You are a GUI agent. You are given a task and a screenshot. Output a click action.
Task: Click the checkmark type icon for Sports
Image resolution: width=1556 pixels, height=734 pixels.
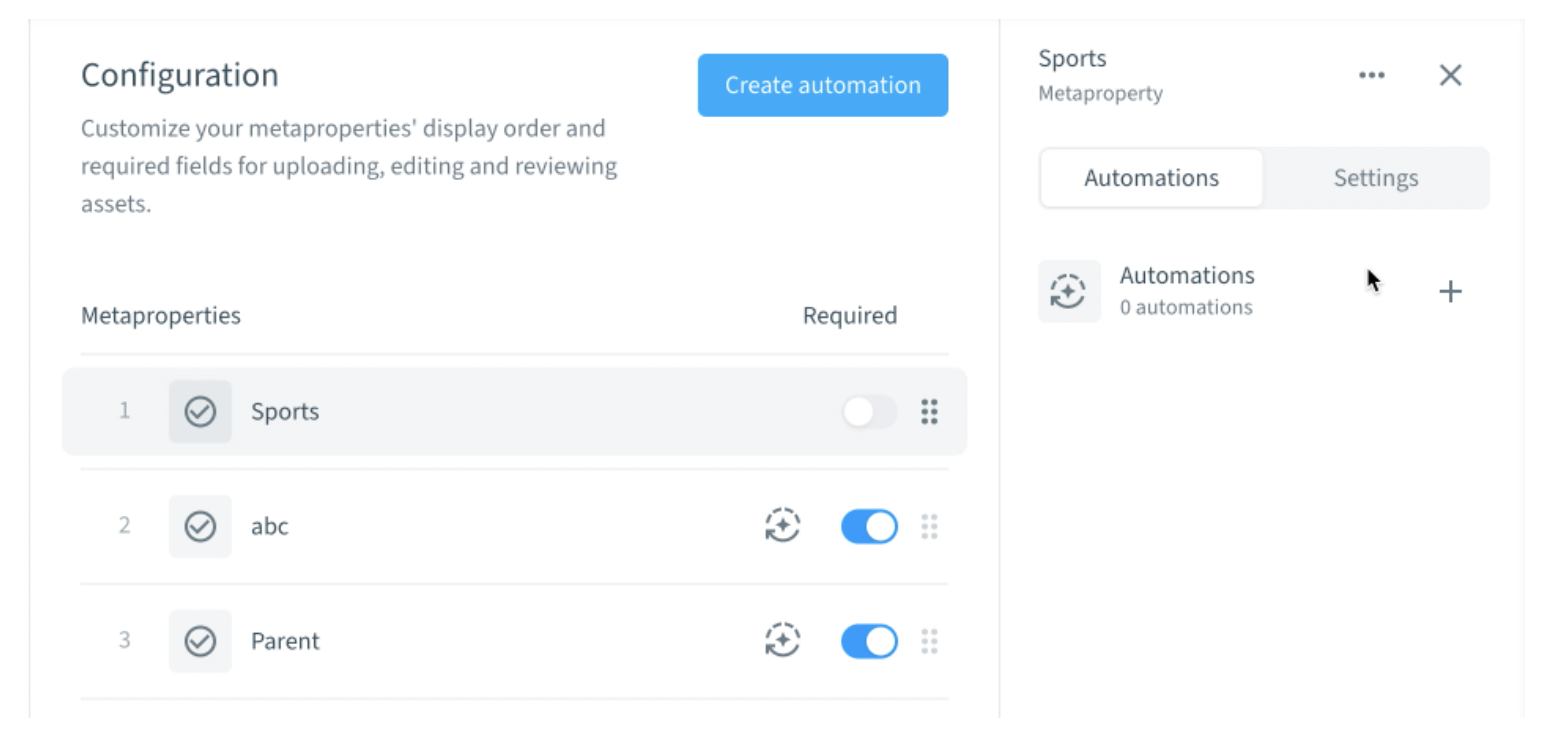(x=200, y=412)
